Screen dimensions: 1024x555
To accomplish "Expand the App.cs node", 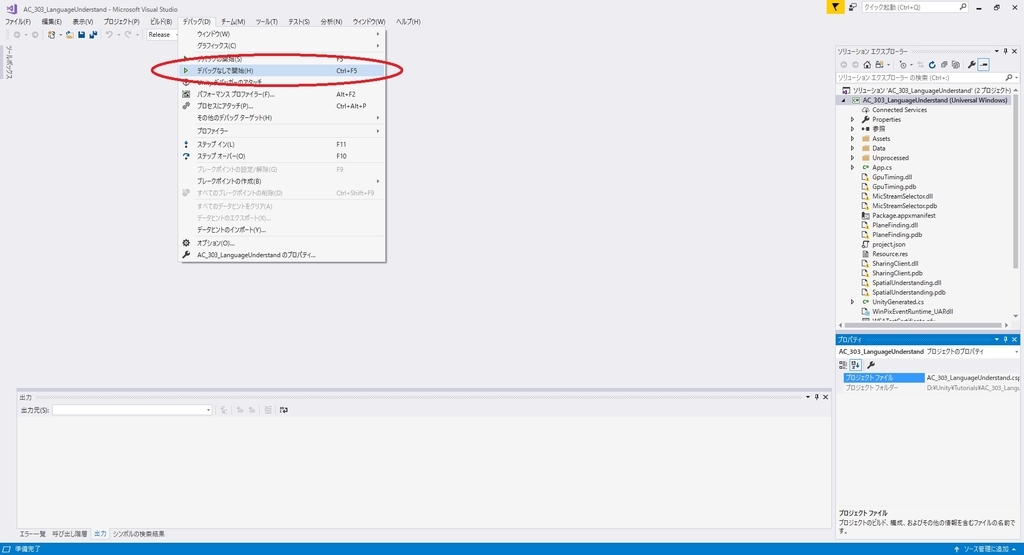I will [852, 168].
